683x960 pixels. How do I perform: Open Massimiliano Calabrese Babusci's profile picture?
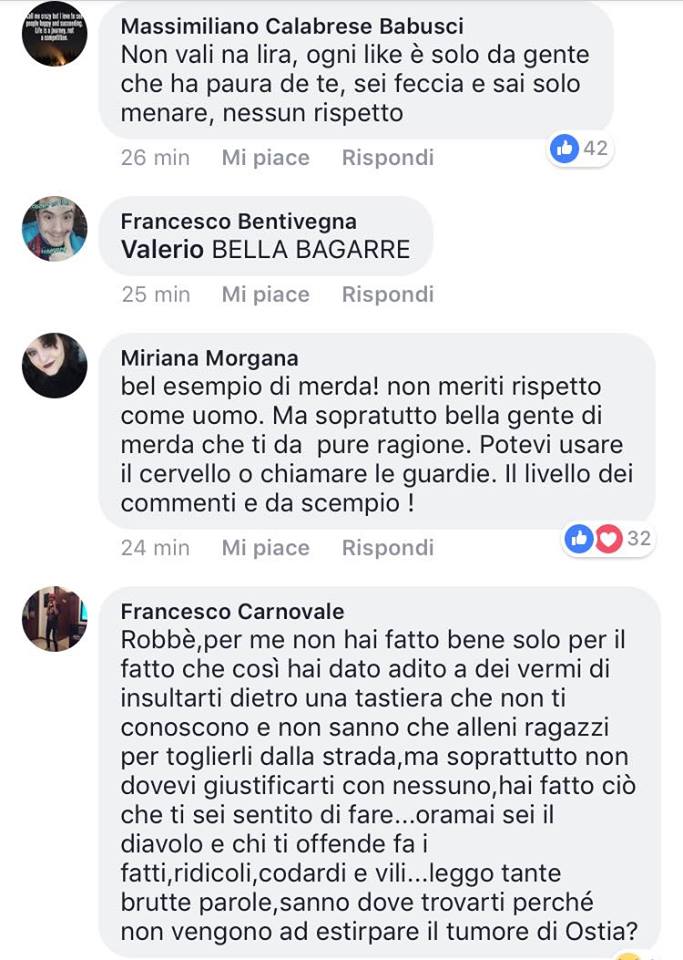[54, 33]
